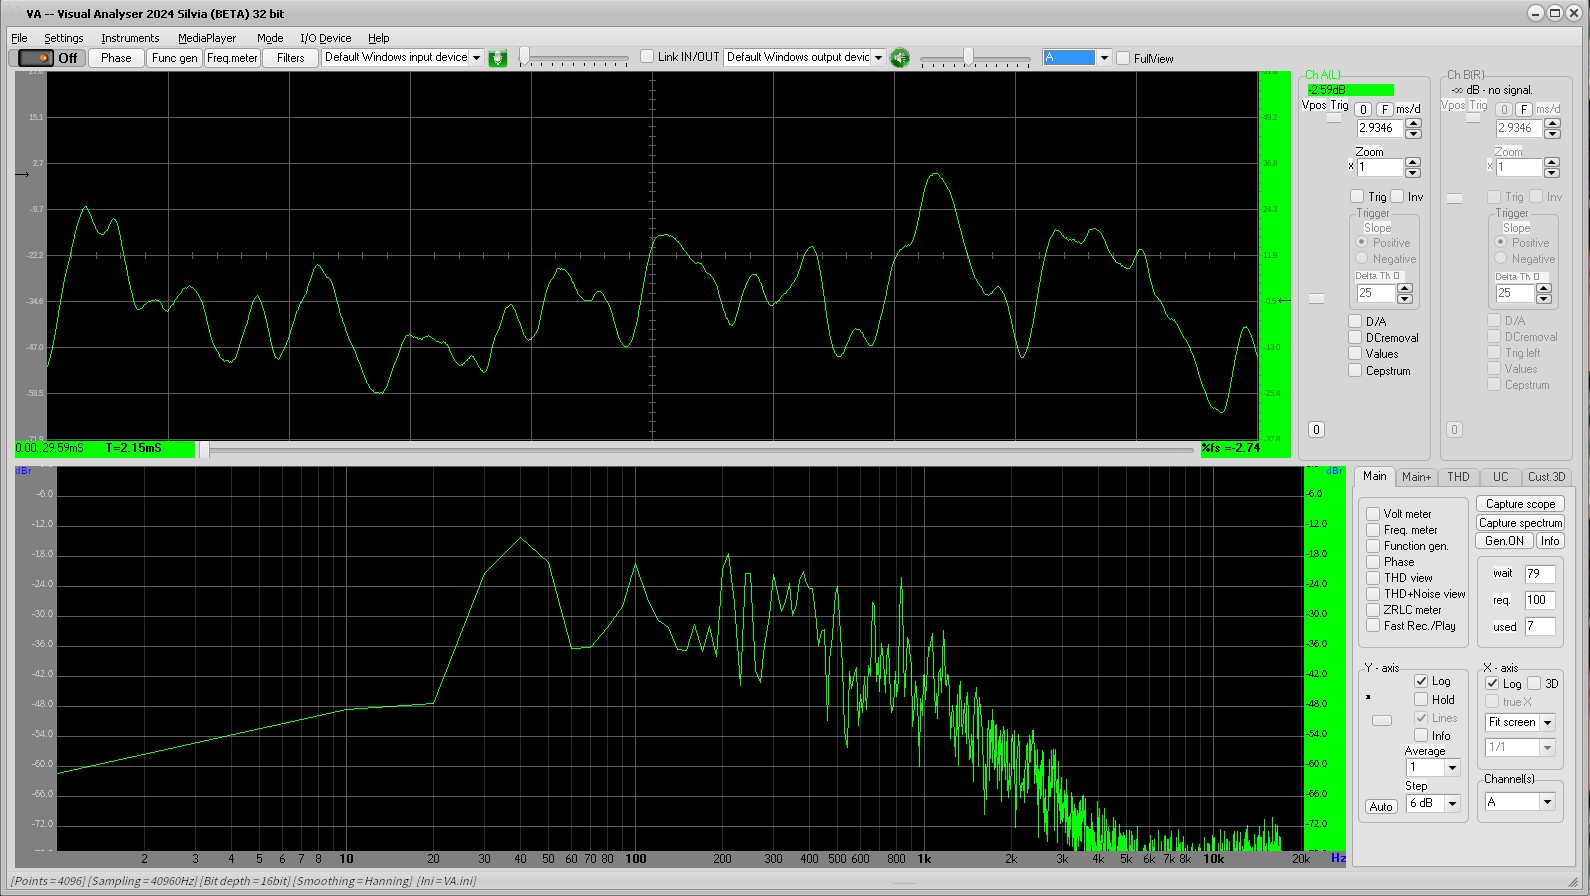Open the toolbar channel A dropdown
The image size is (1590, 896).
(x=1104, y=58)
